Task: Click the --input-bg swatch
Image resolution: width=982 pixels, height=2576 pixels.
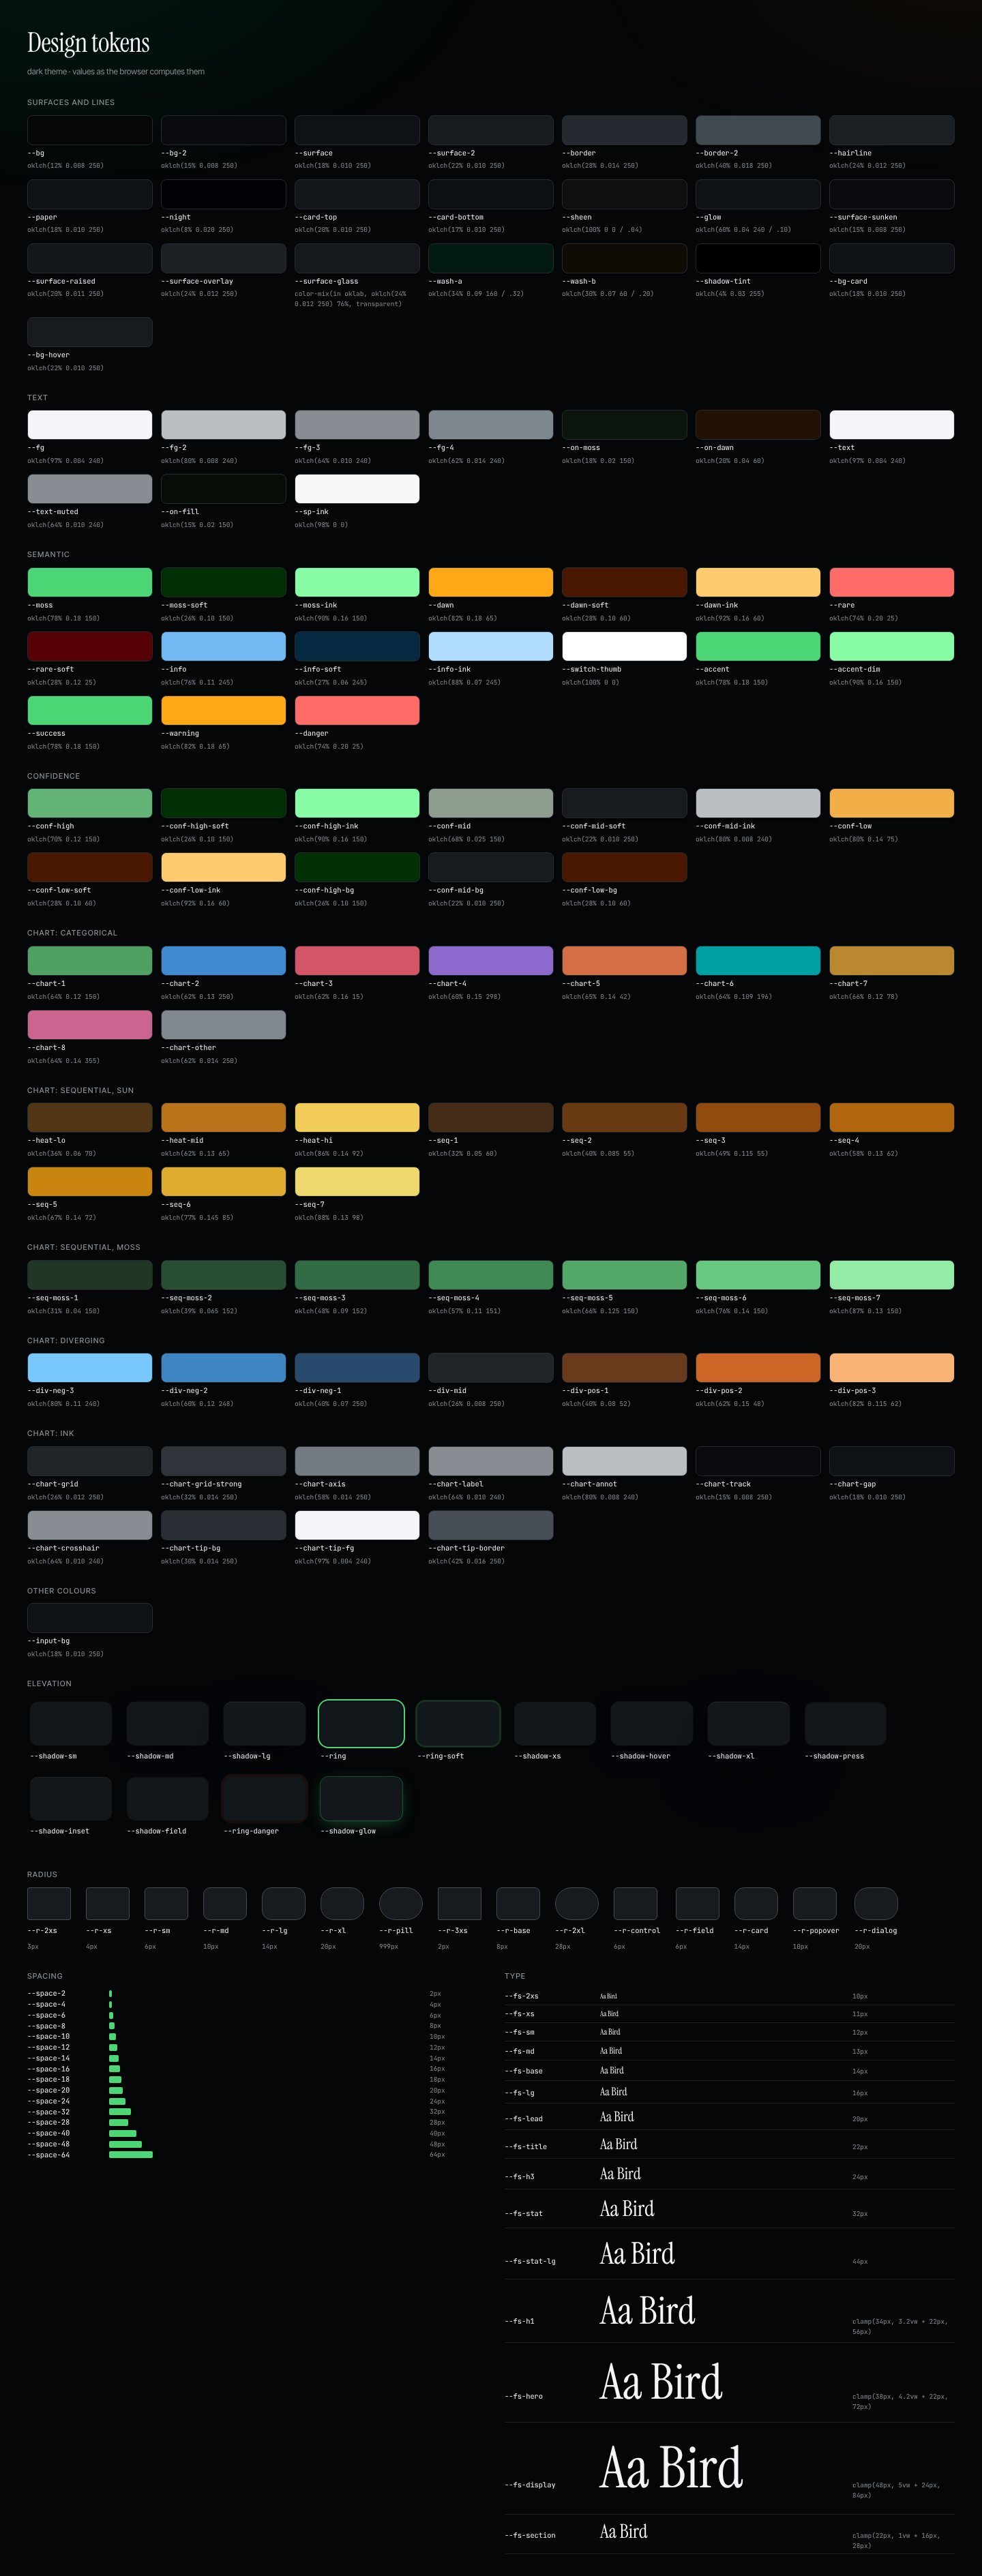Action: coord(90,1618)
